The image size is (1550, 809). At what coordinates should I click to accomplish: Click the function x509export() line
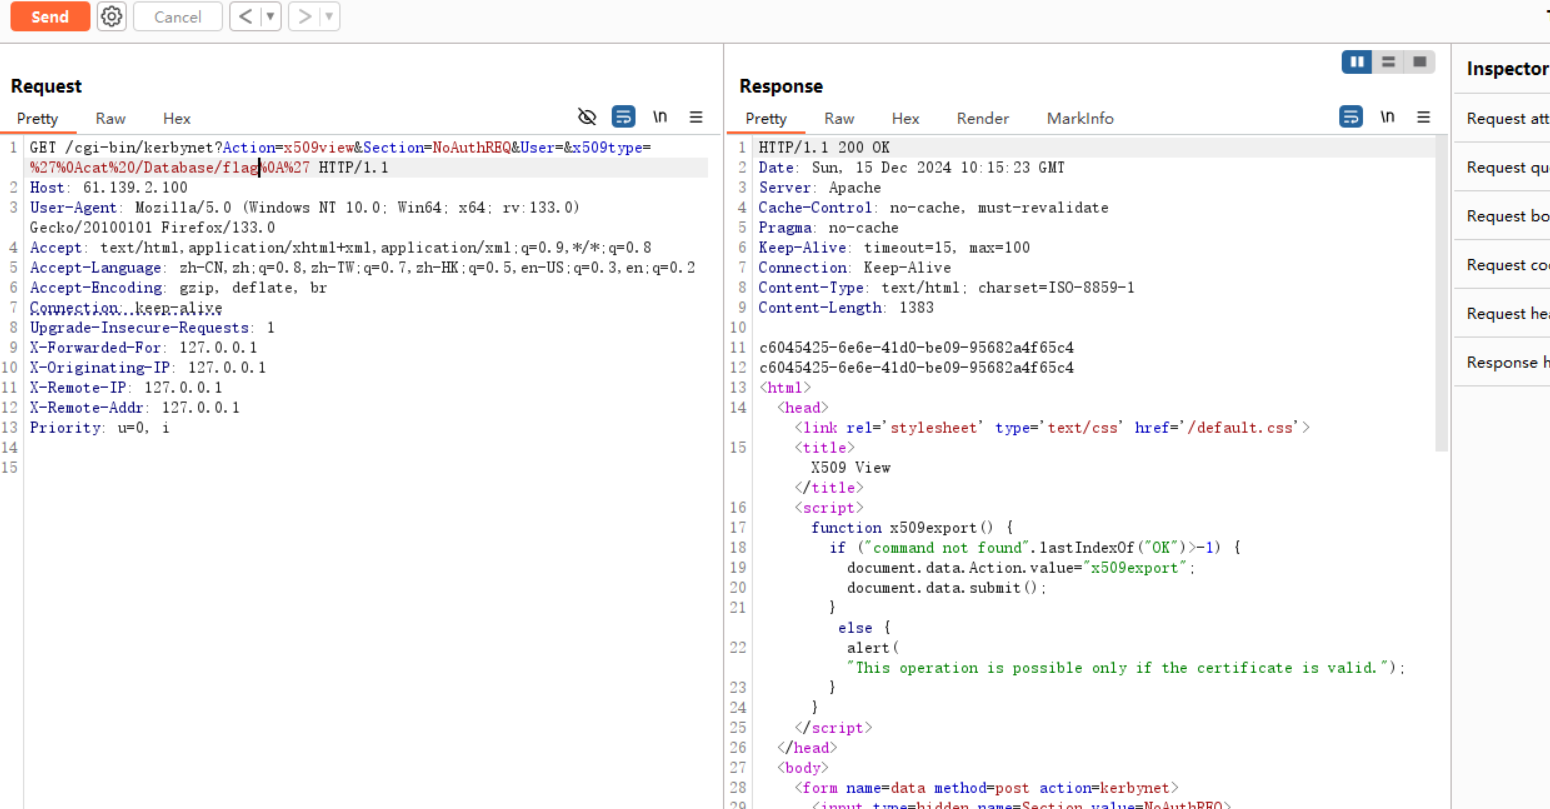click(x=912, y=527)
